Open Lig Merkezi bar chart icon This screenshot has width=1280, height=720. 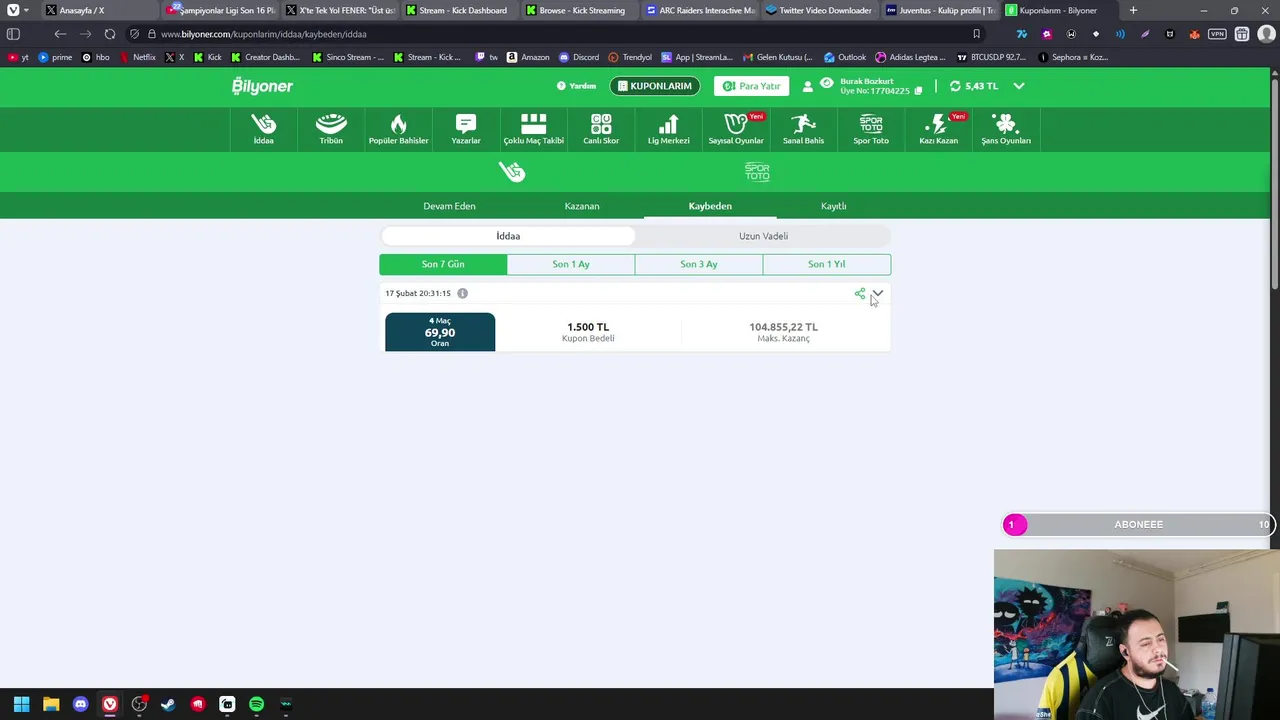(x=668, y=129)
